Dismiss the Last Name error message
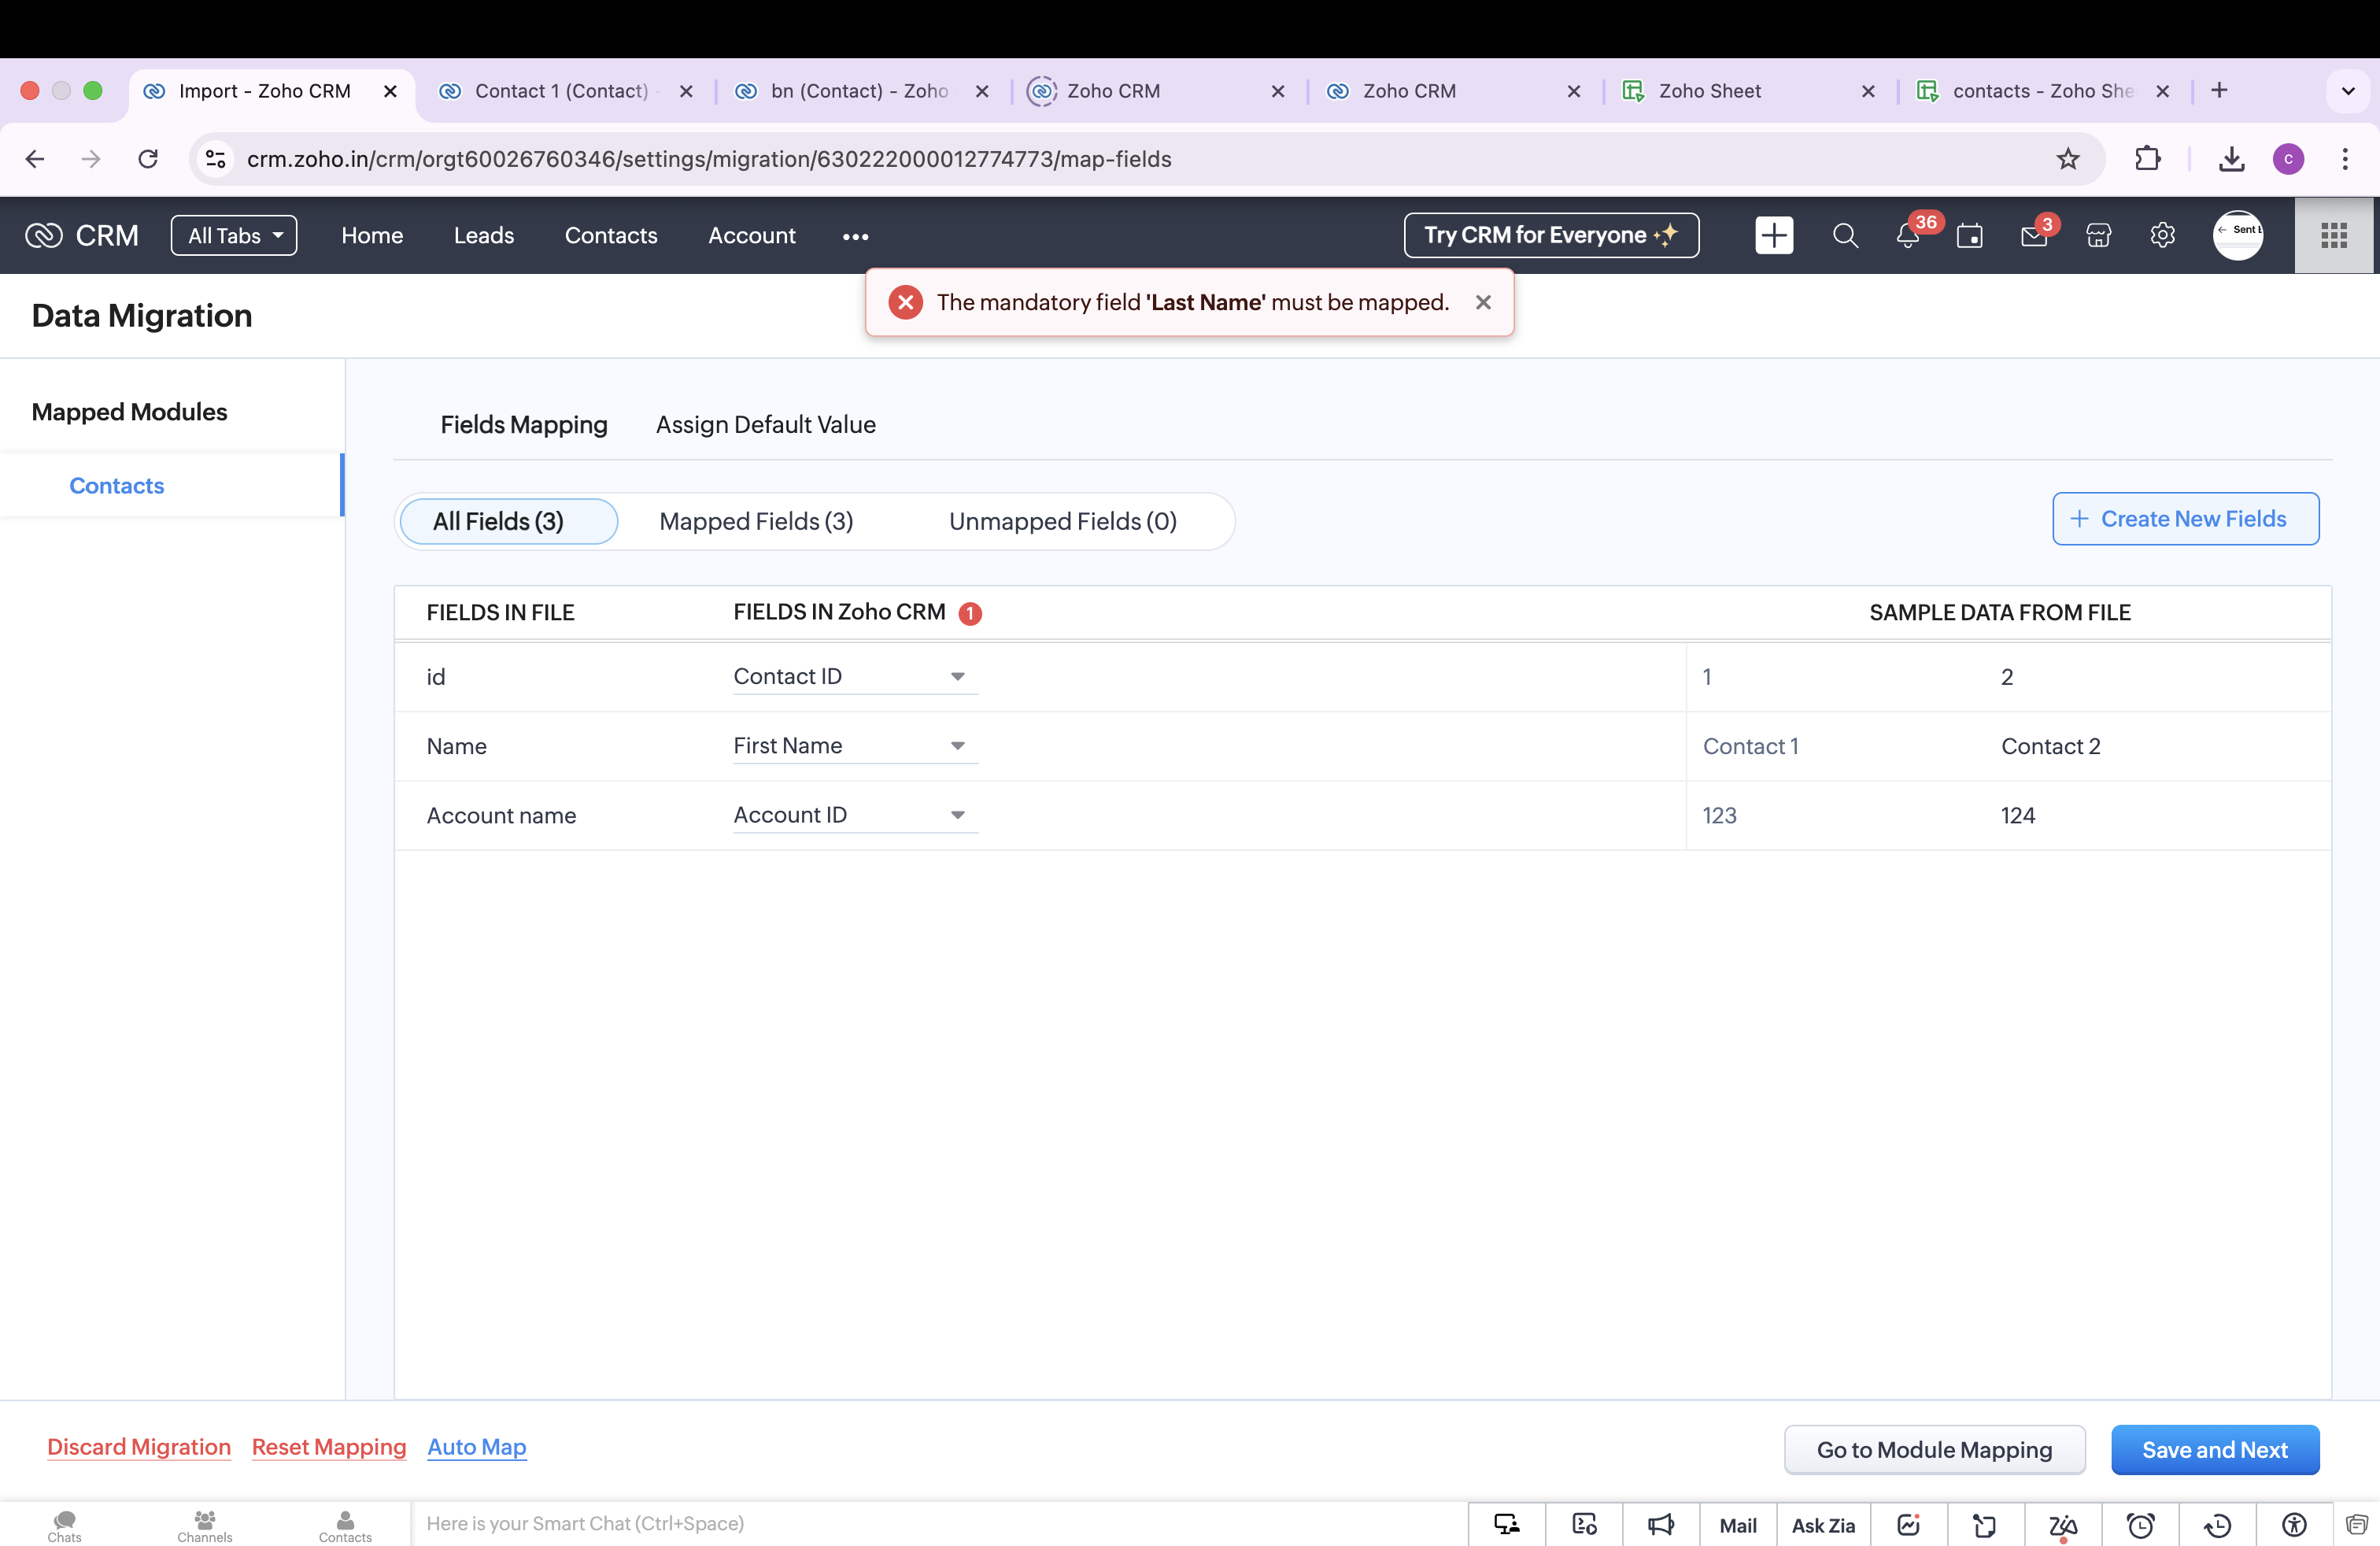The image size is (2380, 1546). click(1483, 302)
